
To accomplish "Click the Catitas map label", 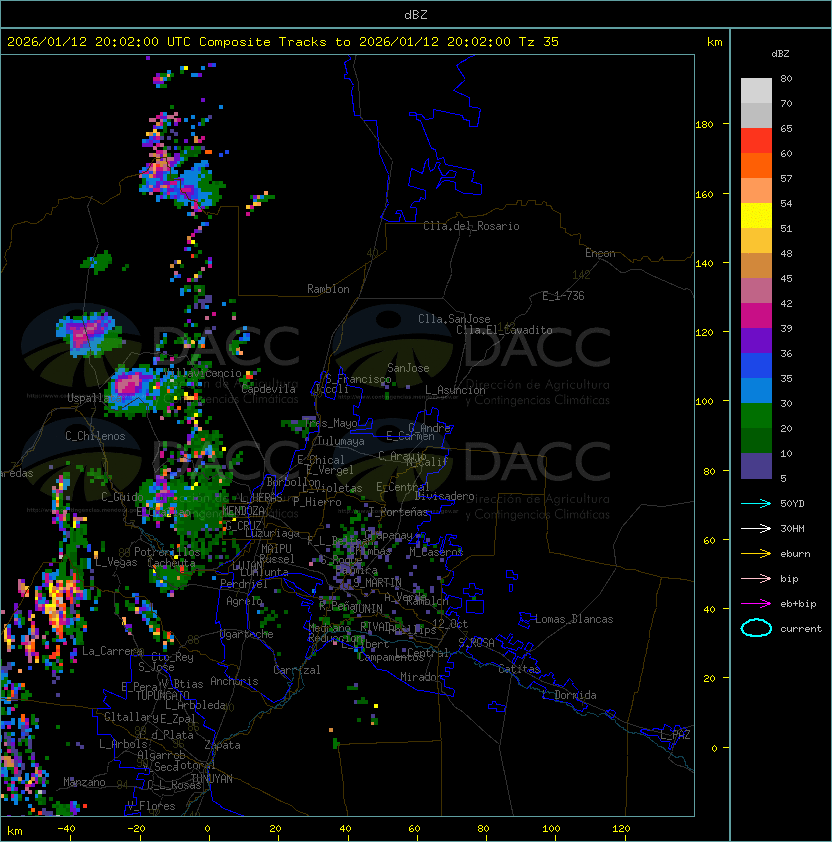I will click(x=519, y=669).
